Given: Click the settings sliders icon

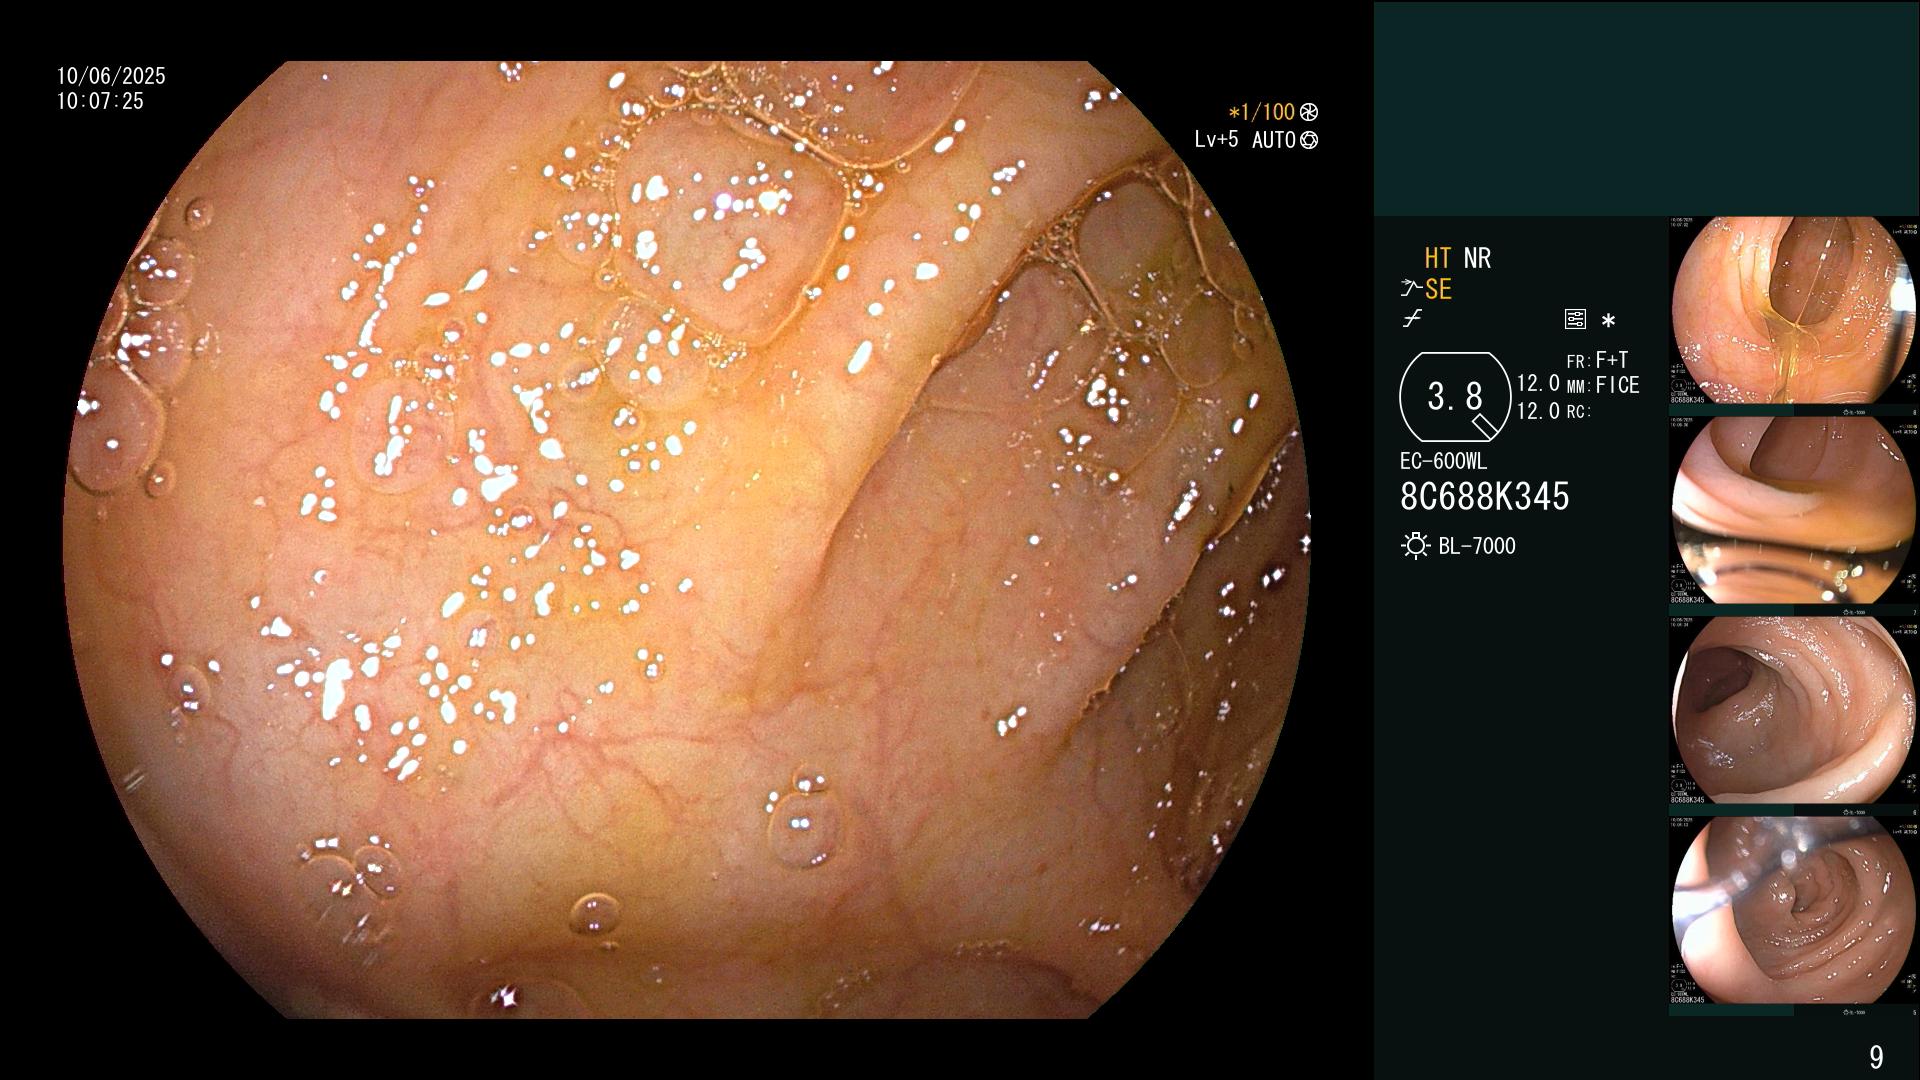Looking at the screenshot, I should pyautogui.click(x=1575, y=319).
